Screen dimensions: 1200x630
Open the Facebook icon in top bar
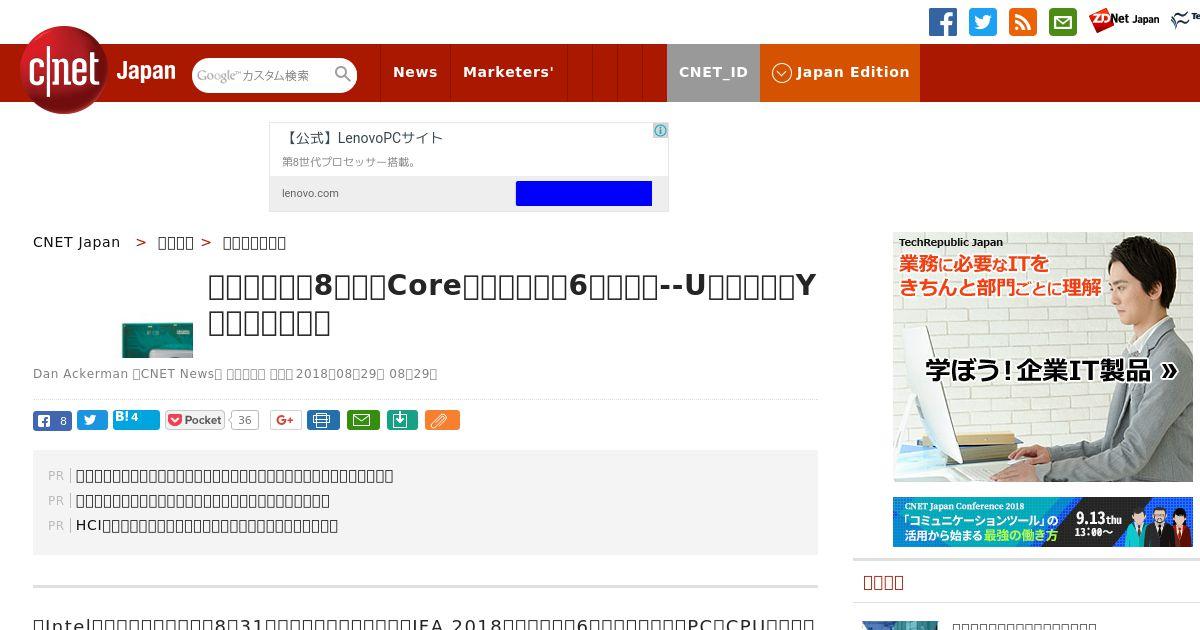point(942,22)
